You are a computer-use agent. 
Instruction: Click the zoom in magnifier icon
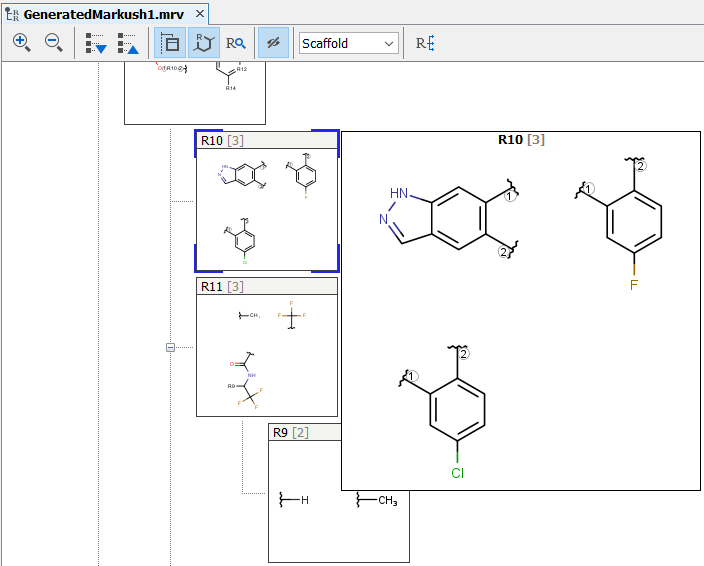[x=22, y=43]
